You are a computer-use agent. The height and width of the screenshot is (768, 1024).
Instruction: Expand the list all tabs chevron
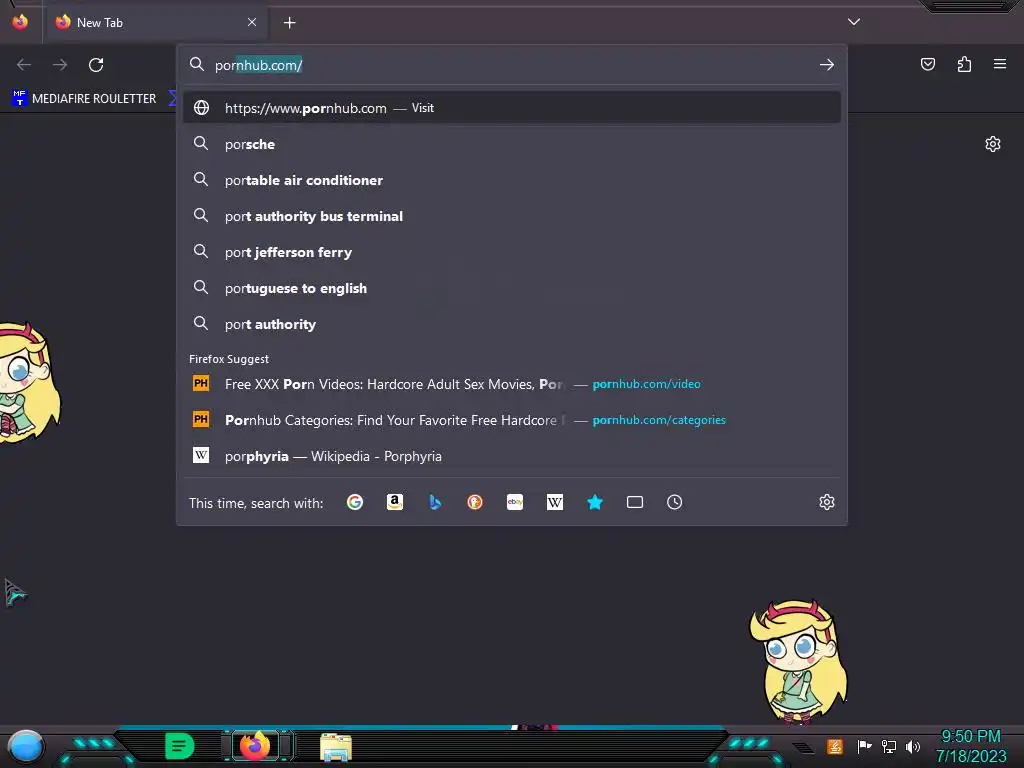pos(854,22)
